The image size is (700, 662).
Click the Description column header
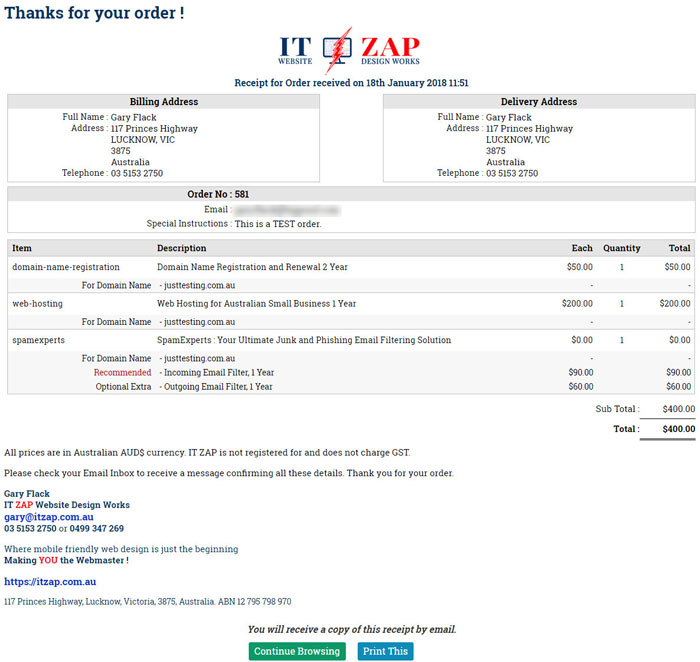coord(182,248)
